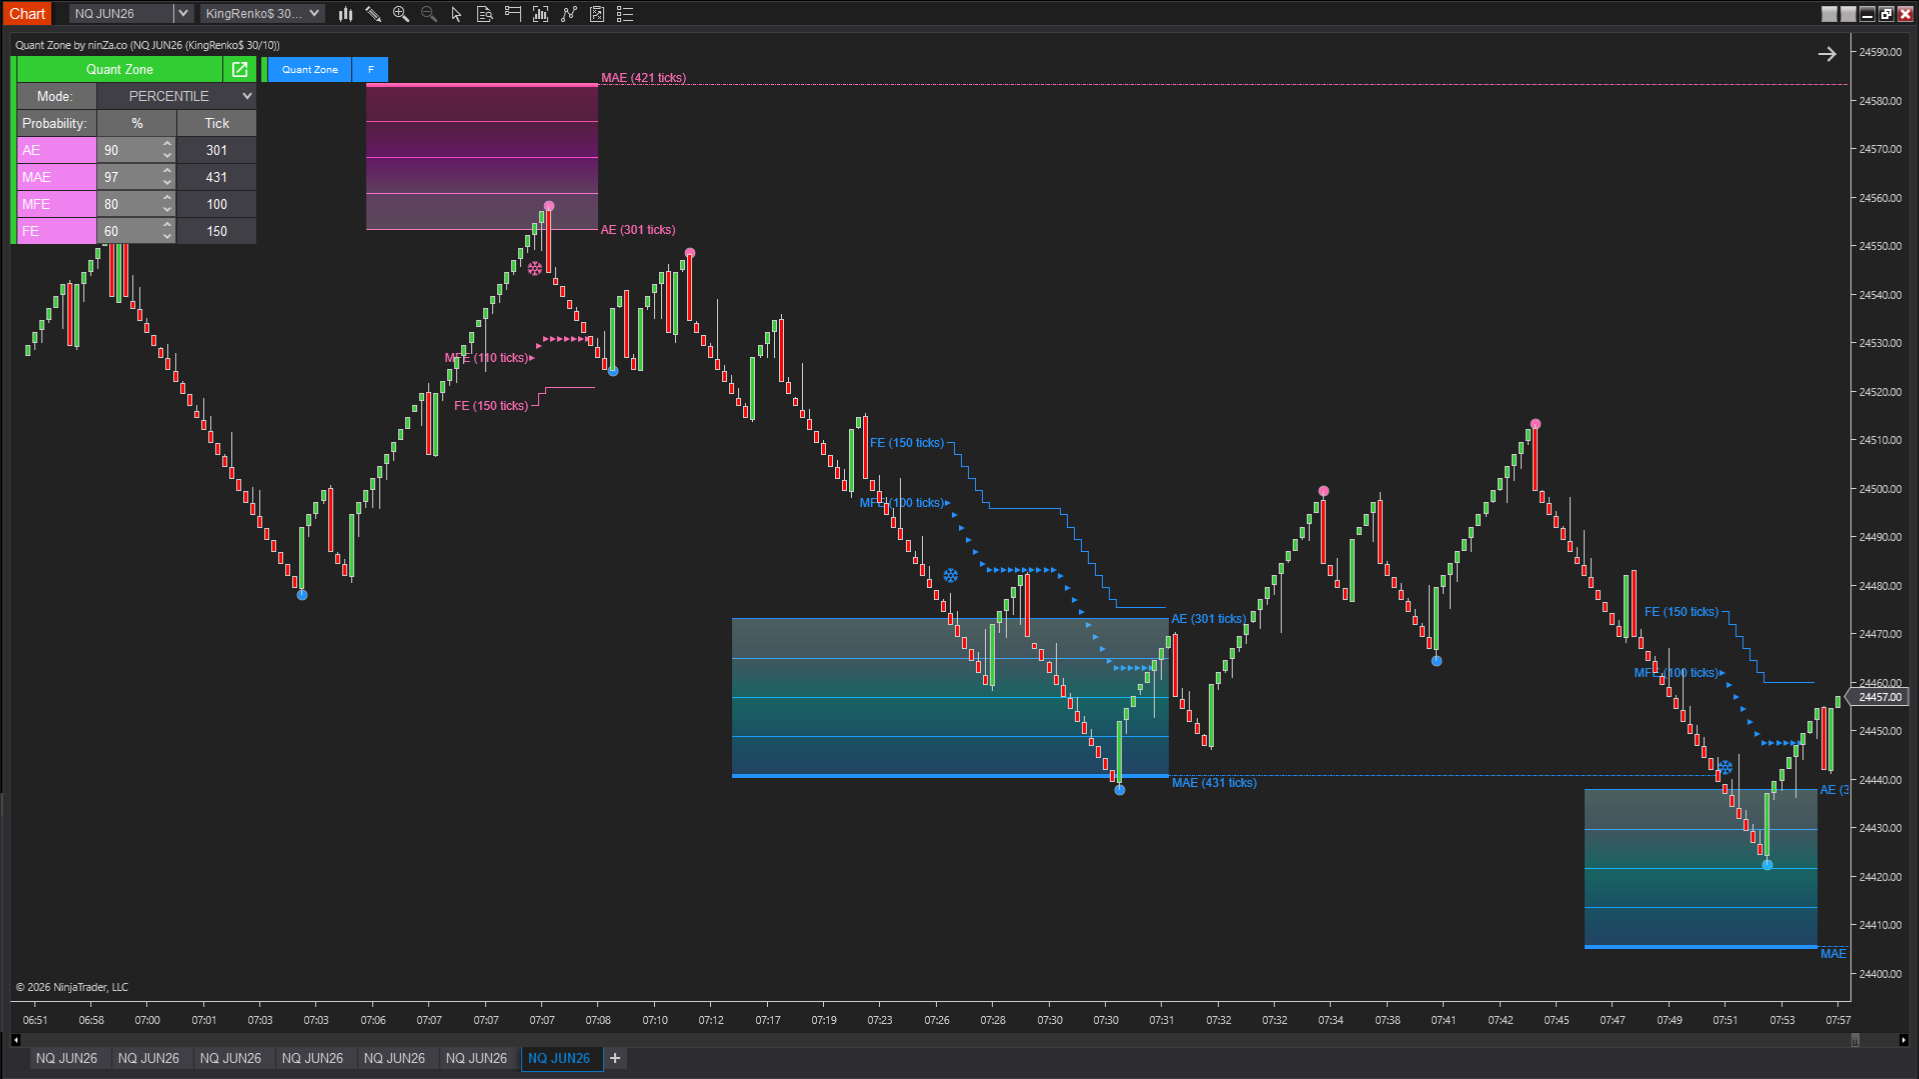The width and height of the screenshot is (1919, 1079).
Task: Click the orange Chart button
Action: pos(27,14)
